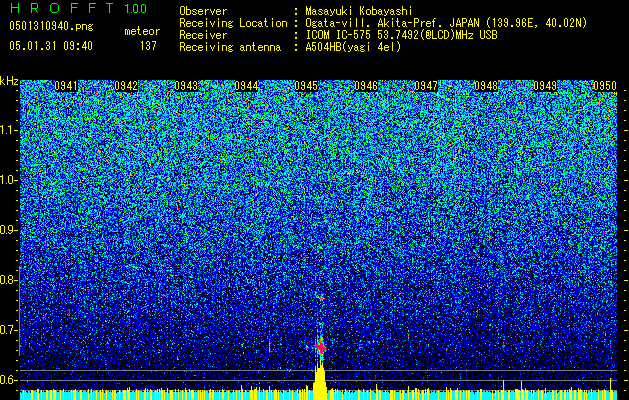This screenshot has height=400, width=629.
Task: Click the 0949 time marker
Action: pos(545,86)
